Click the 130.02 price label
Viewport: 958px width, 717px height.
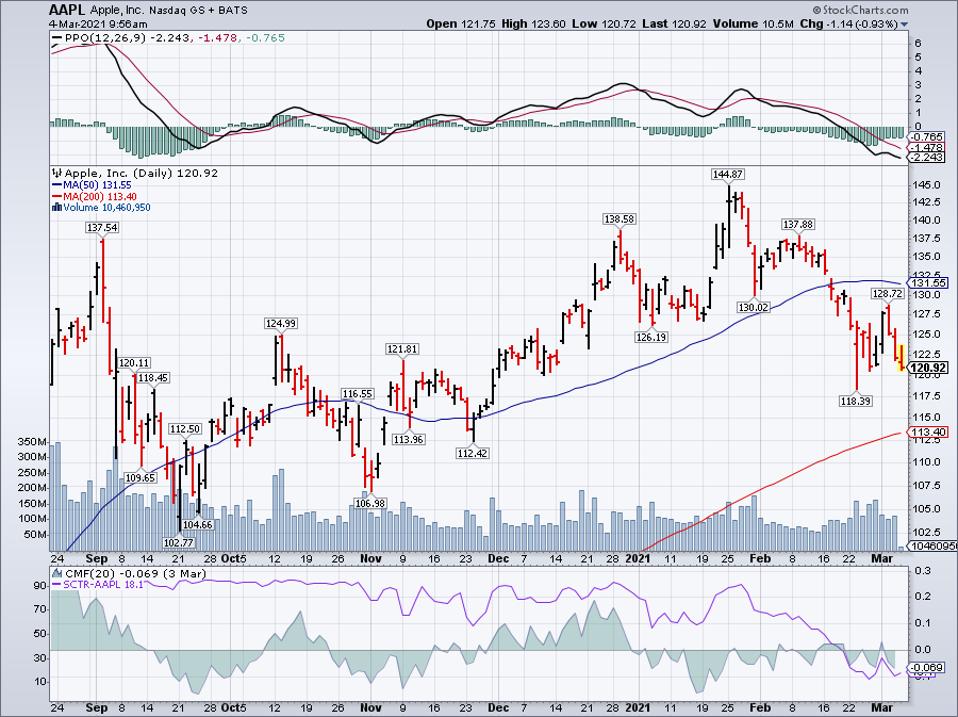tap(753, 307)
